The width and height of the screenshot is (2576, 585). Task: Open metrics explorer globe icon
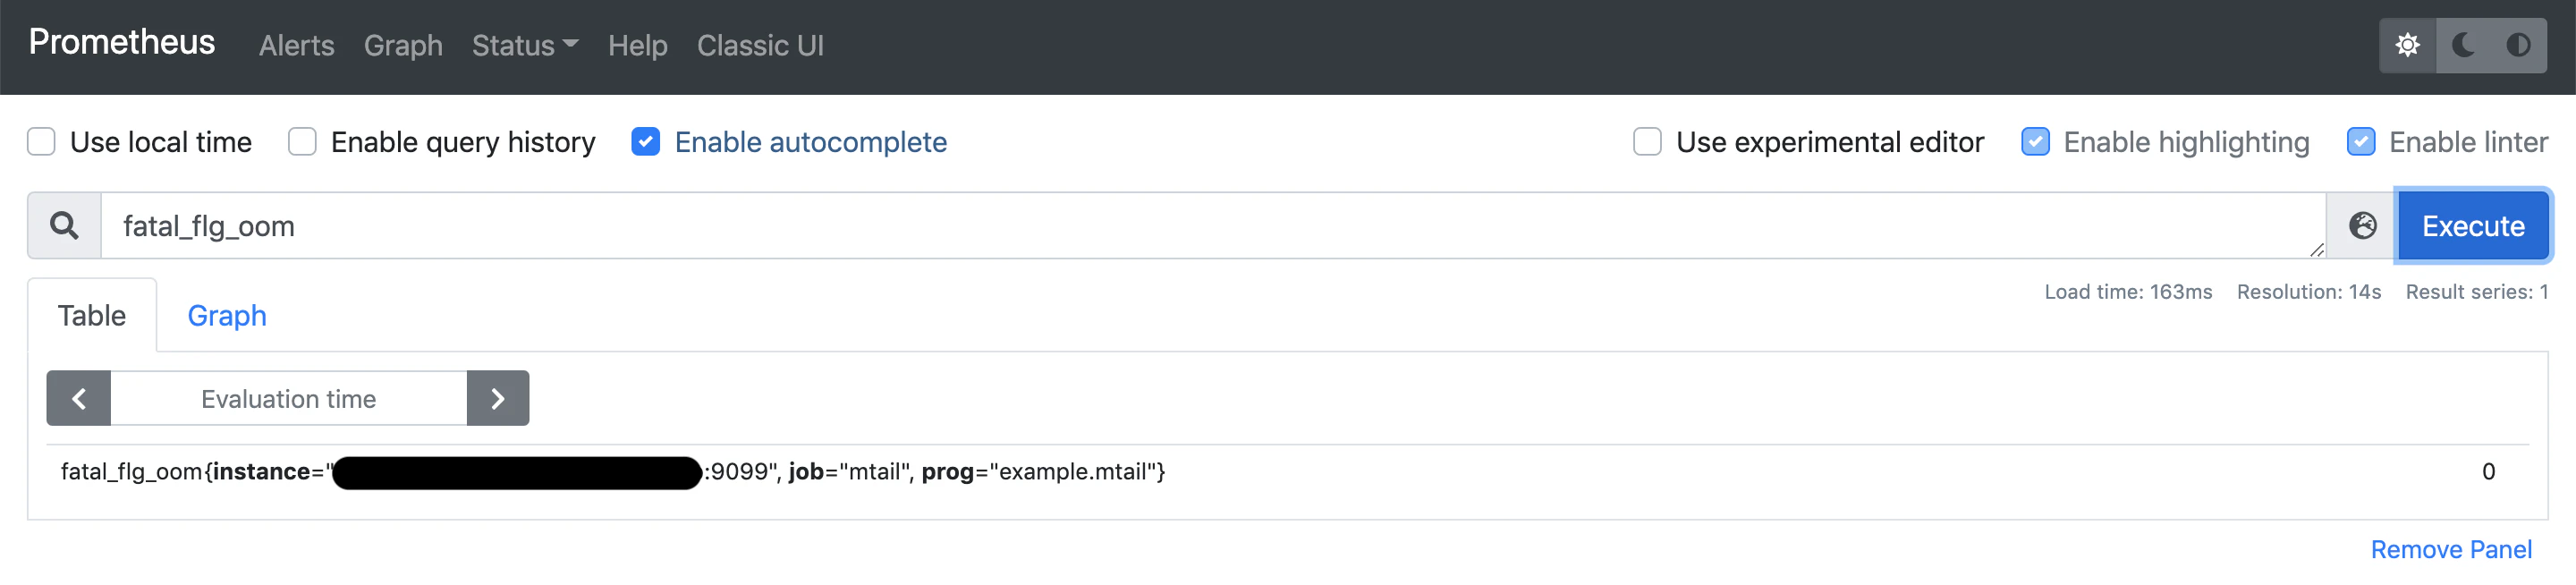[2362, 226]
